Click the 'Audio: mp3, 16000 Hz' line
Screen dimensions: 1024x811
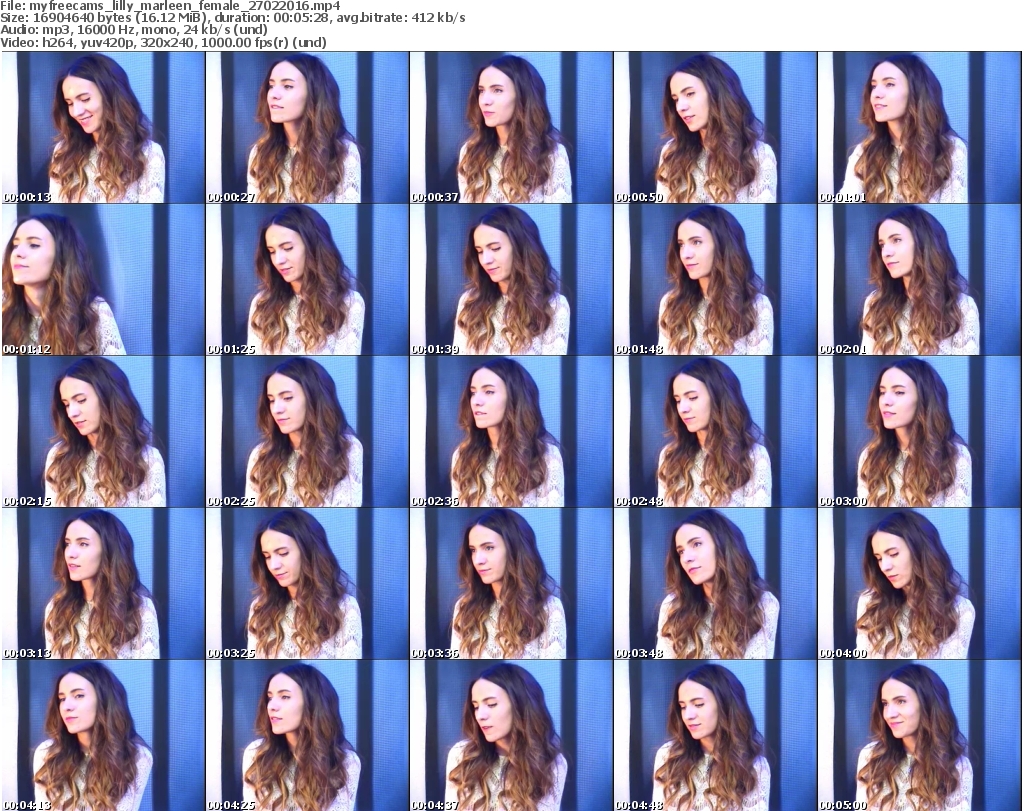(134, 30)
